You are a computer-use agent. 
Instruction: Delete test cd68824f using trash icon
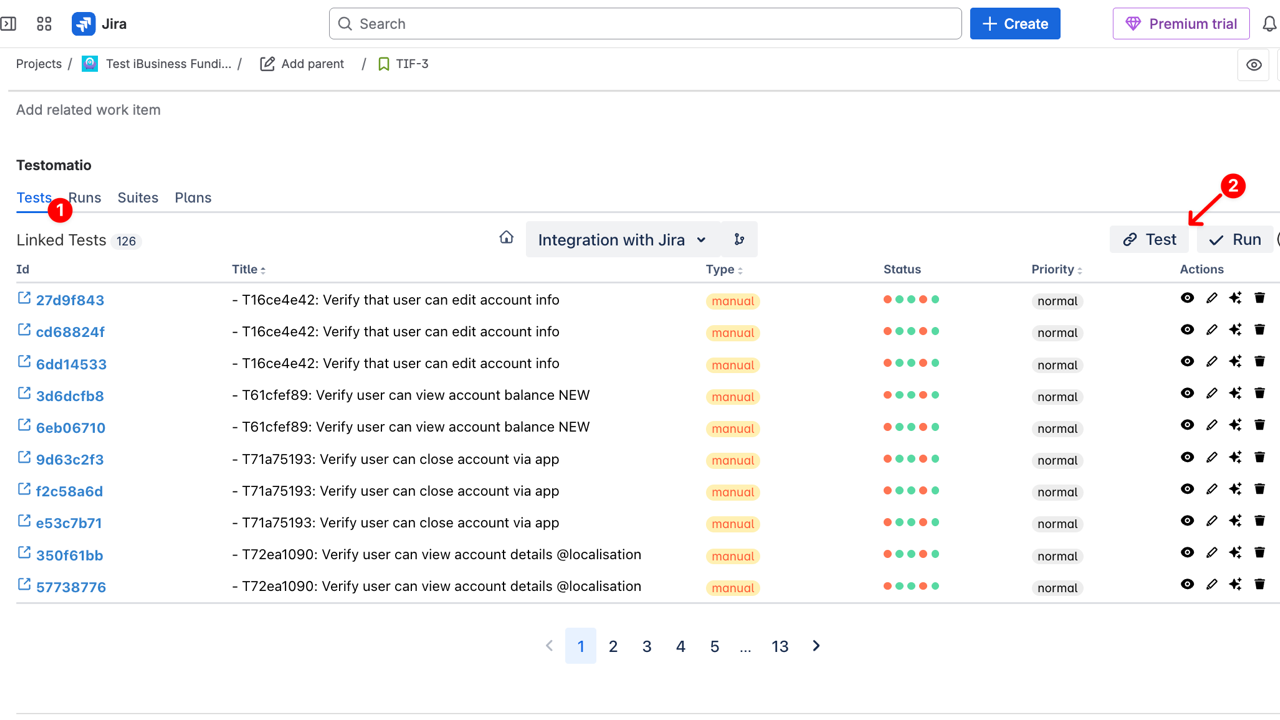coord(1259,330)
